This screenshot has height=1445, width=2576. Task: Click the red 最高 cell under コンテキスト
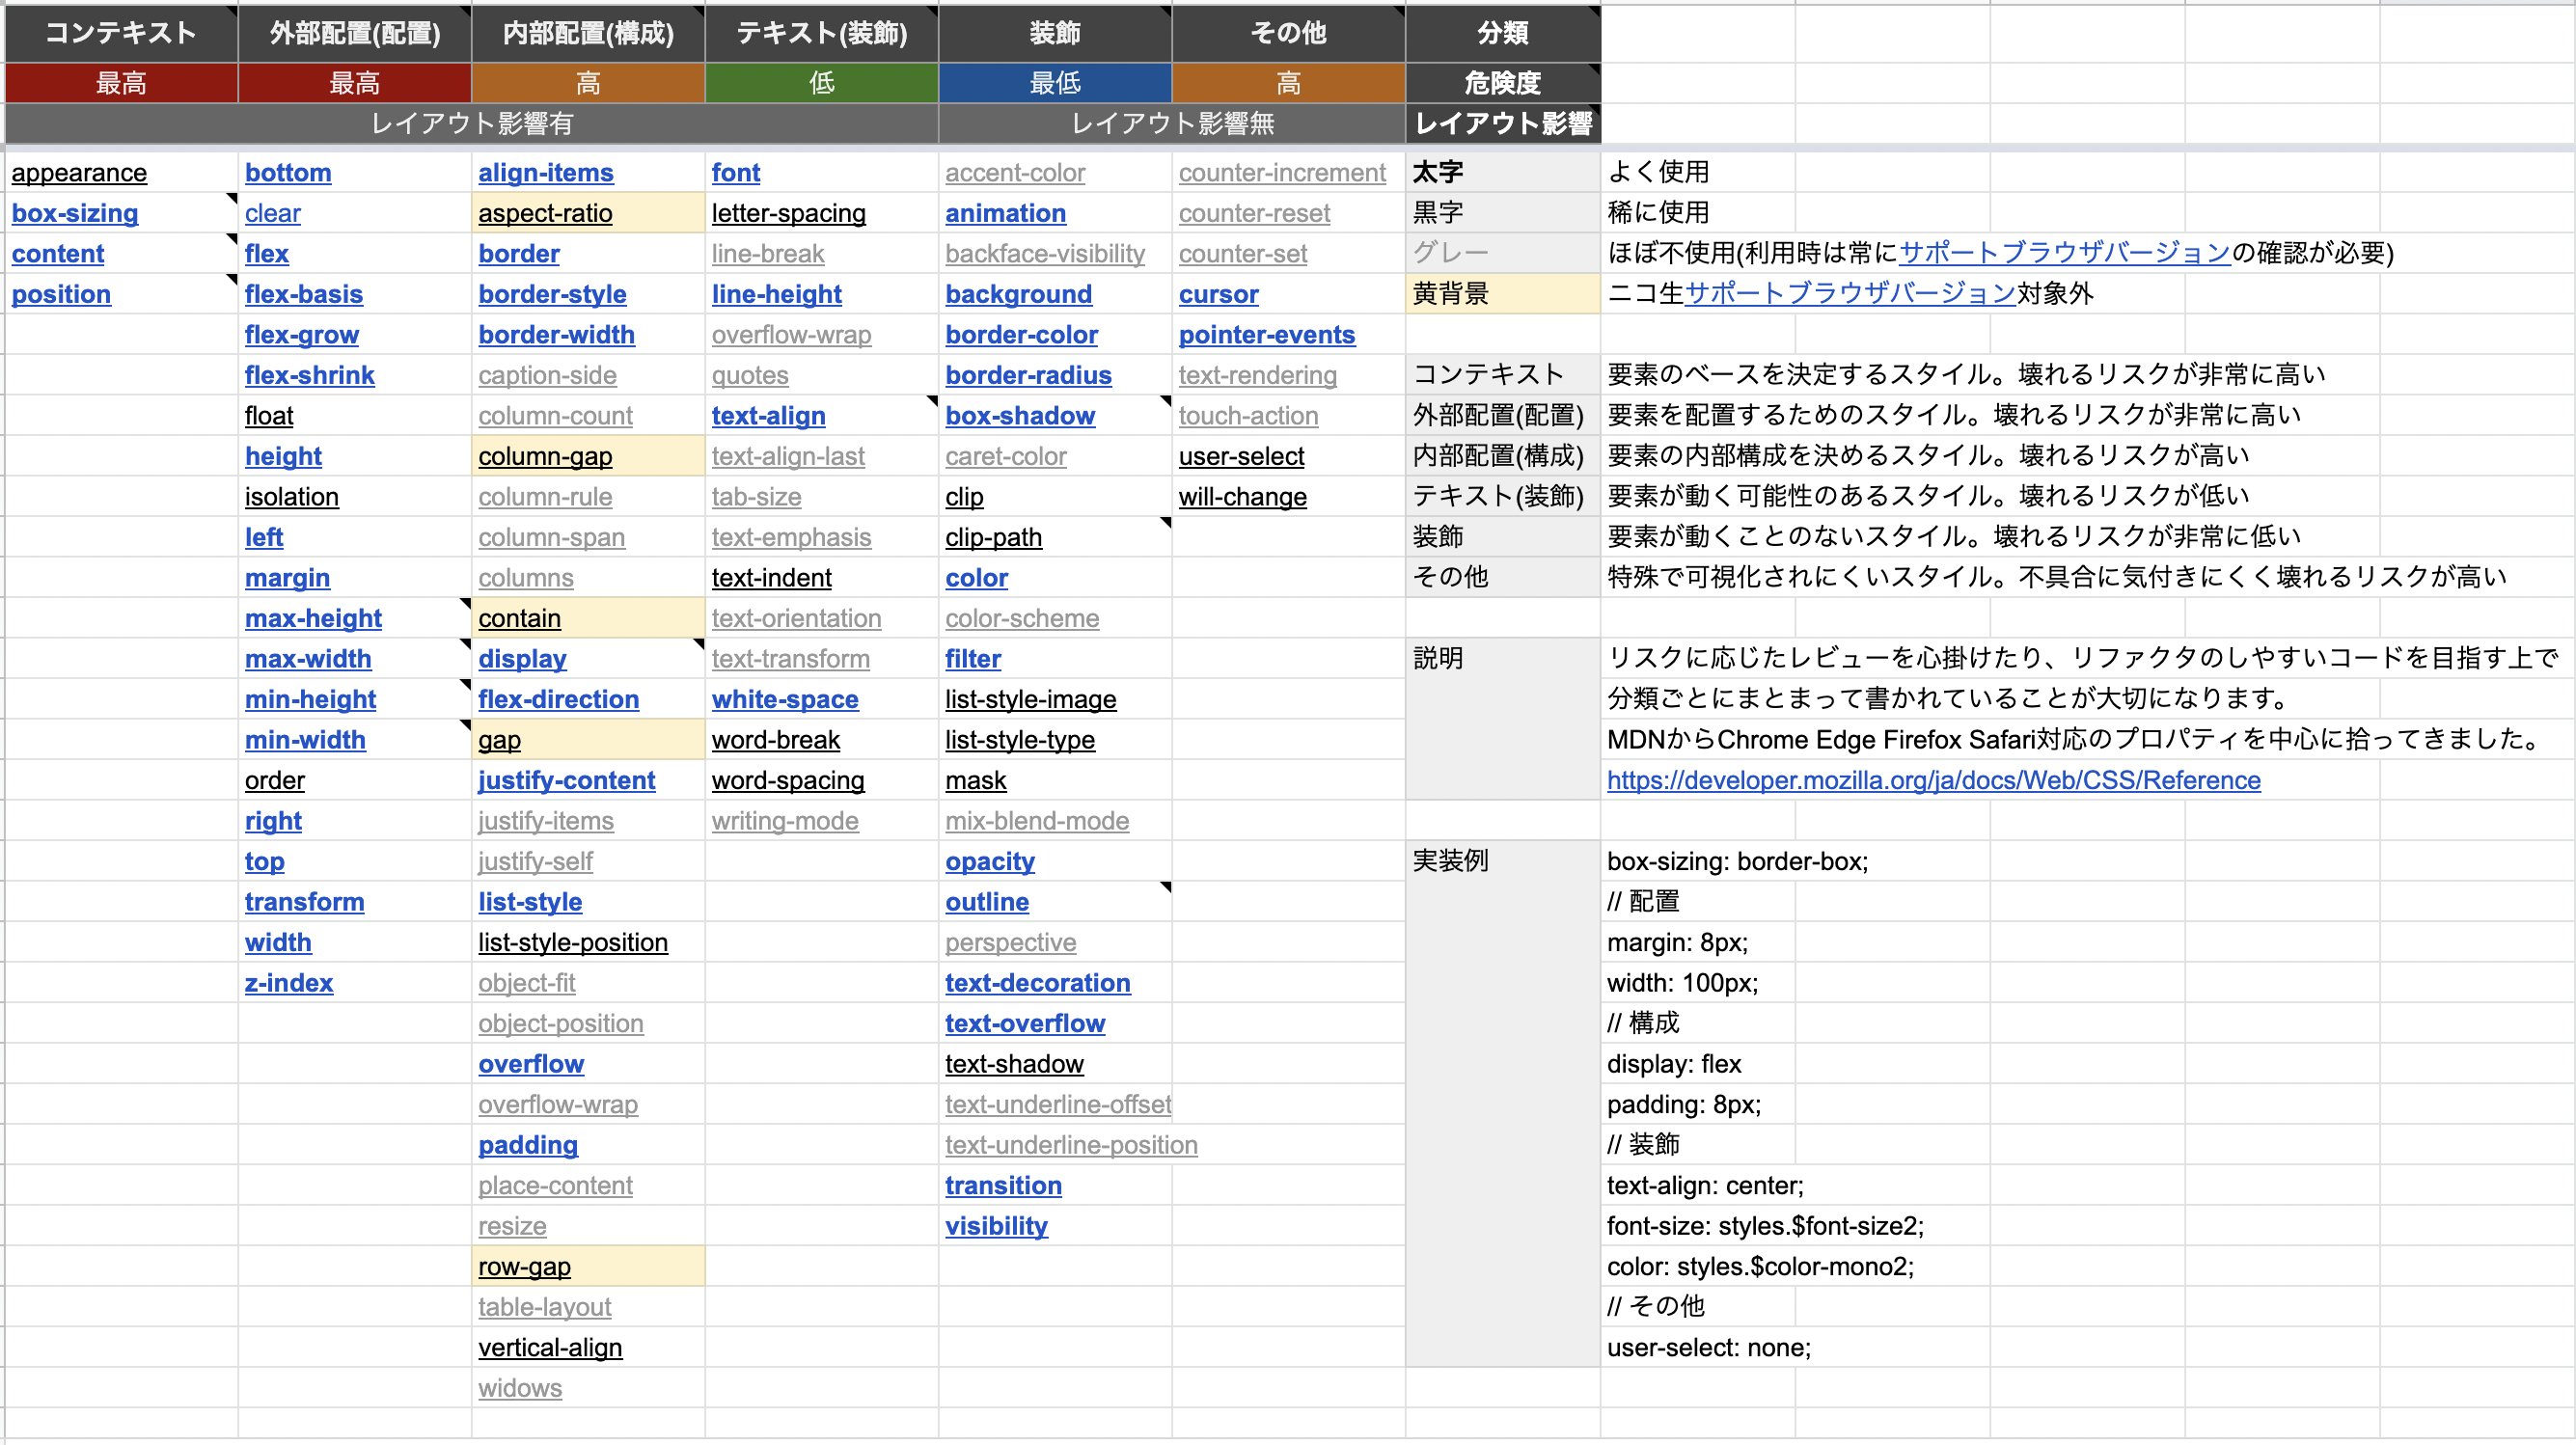pos(121,83)
